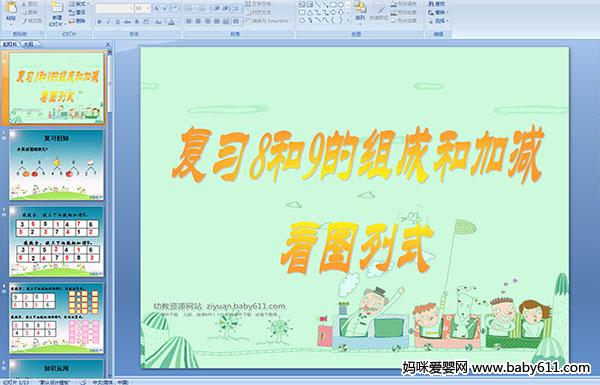This screenshot has height=385, width=600.
Task: Expand the Font dialog launcher
Action: [179, 34]
